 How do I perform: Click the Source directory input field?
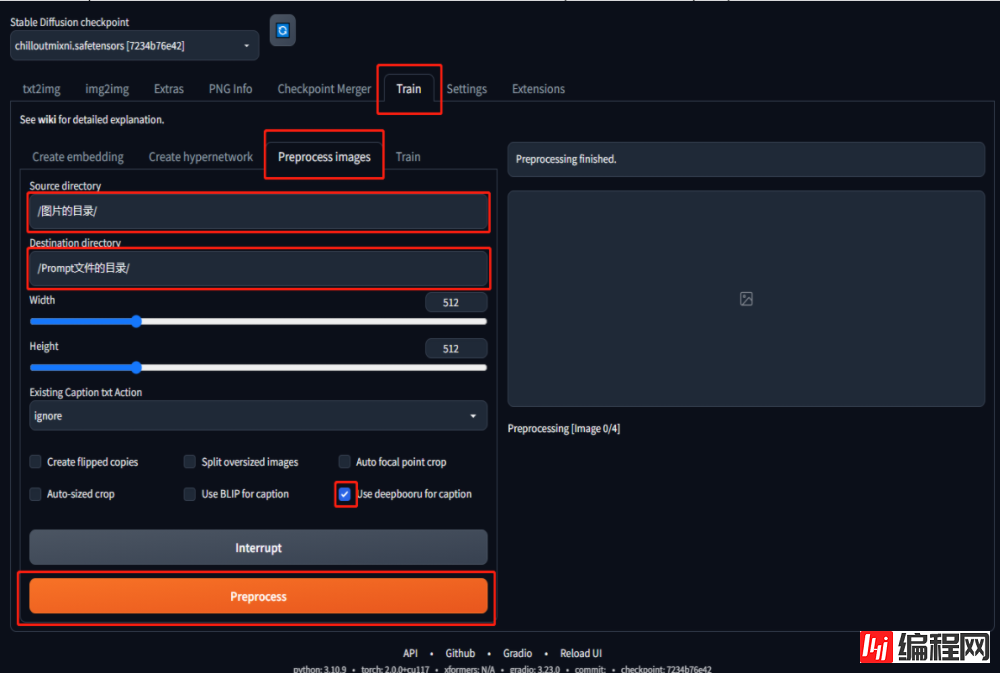coord(258,212)
